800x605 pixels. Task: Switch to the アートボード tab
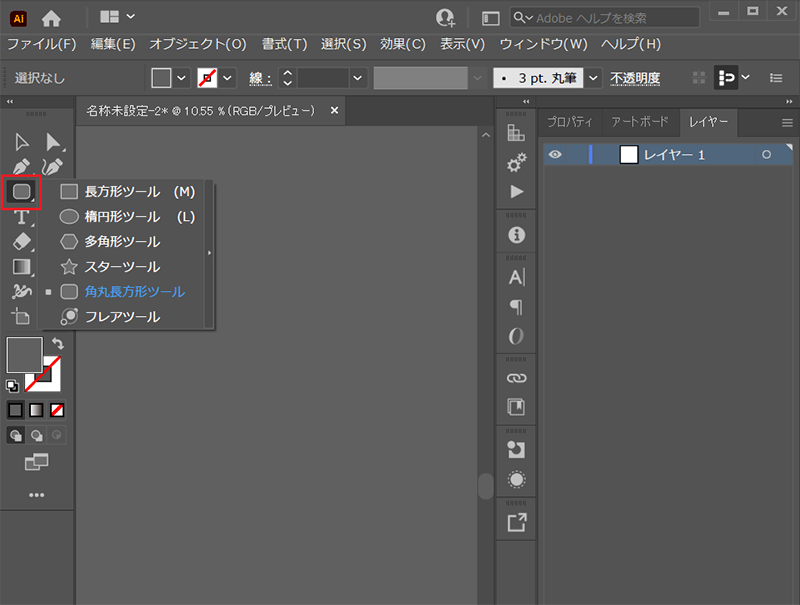(x=640, y=122)
